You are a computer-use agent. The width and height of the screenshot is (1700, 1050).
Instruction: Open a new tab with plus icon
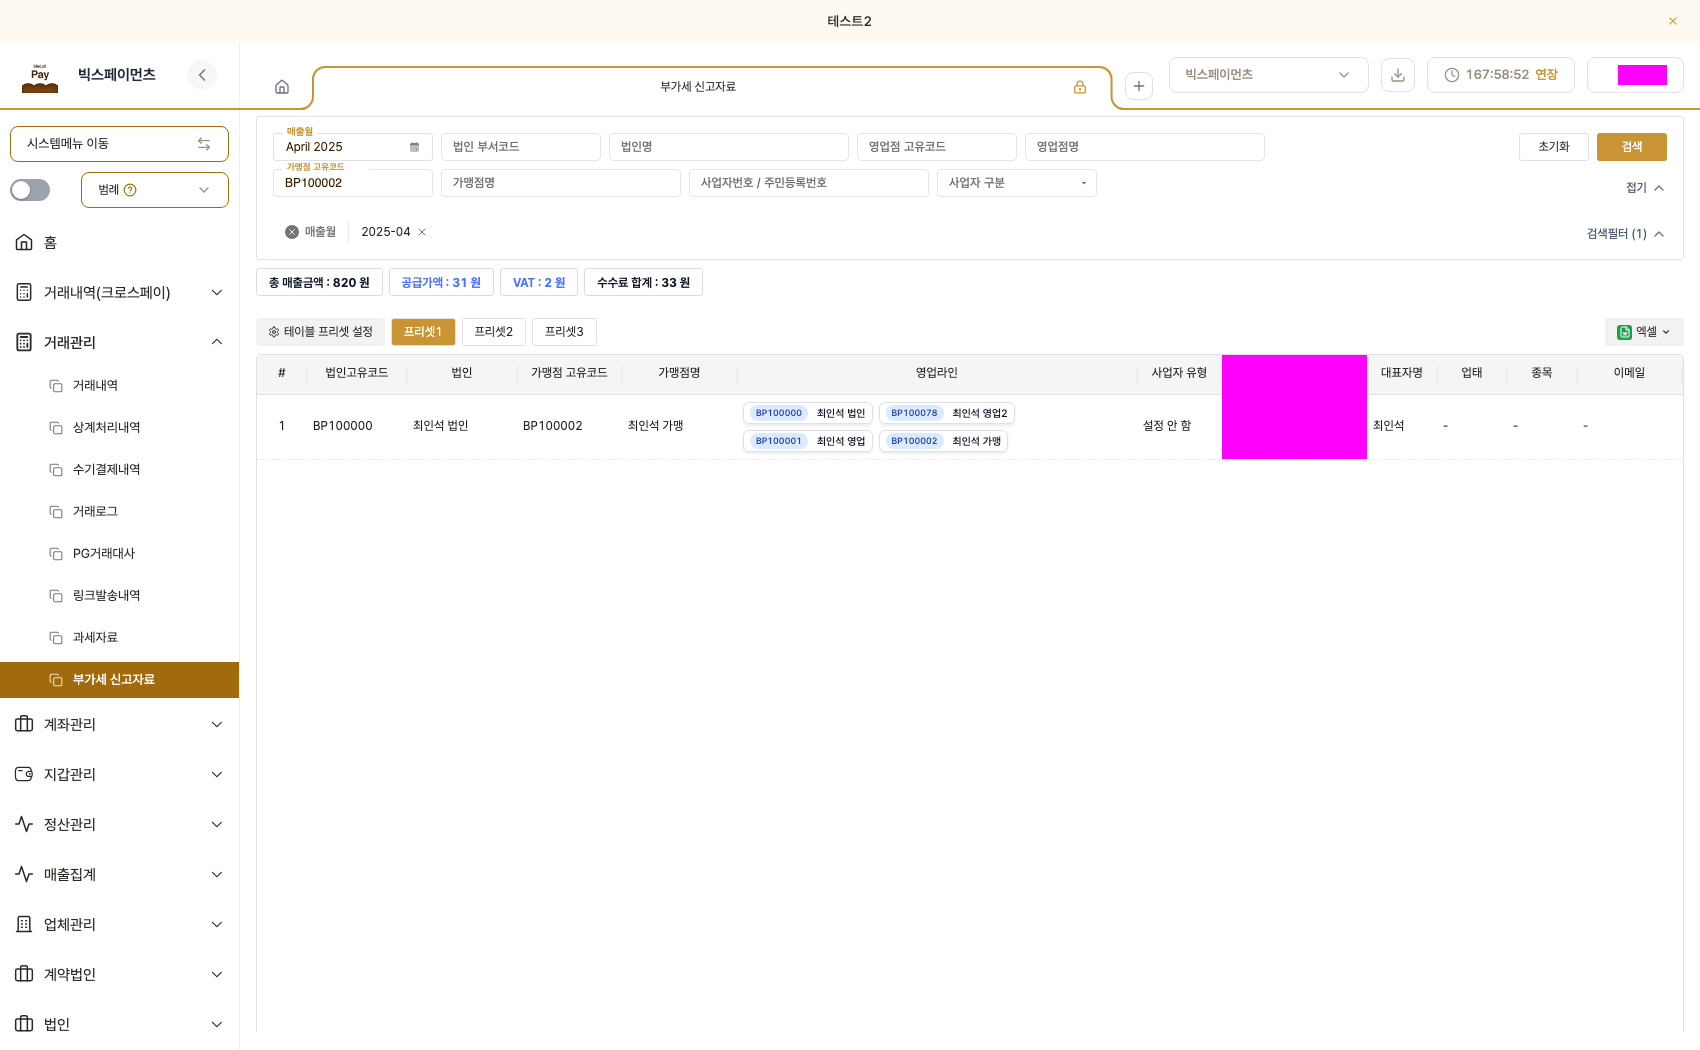click(x=1139, y=86)
